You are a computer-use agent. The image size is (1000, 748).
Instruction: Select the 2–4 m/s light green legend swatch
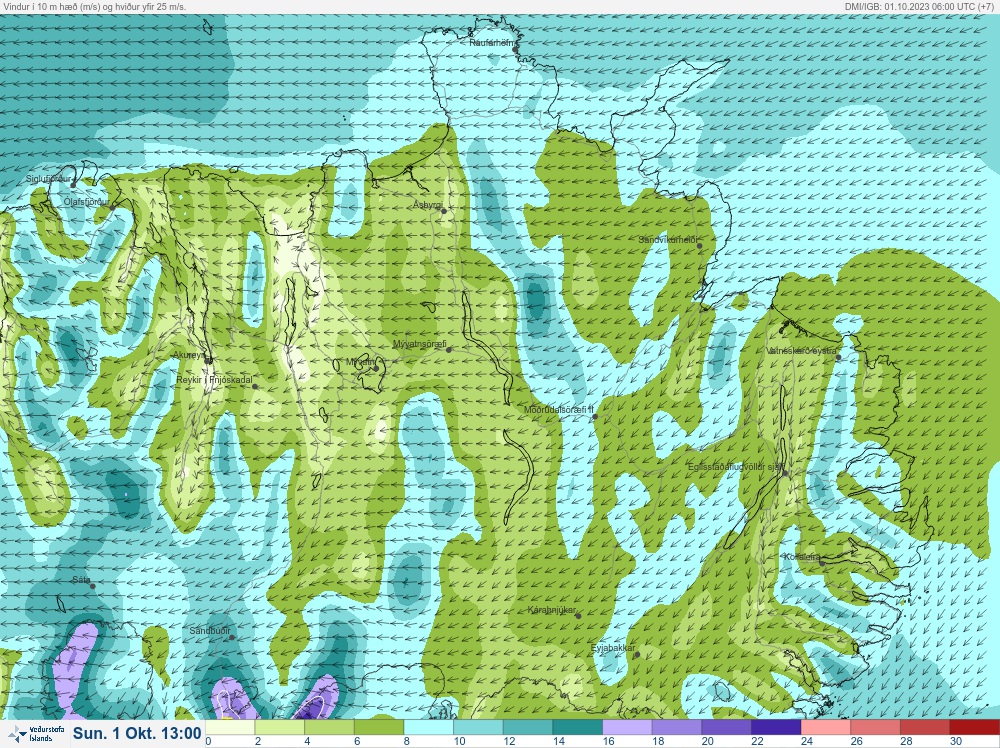(279, 727)
